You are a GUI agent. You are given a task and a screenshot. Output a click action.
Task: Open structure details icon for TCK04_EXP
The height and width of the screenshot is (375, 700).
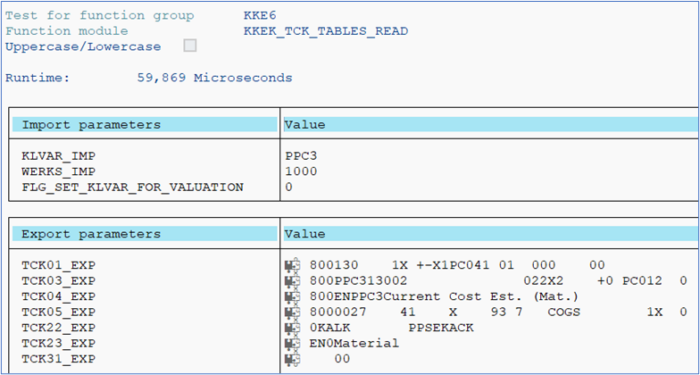[293, 297]
